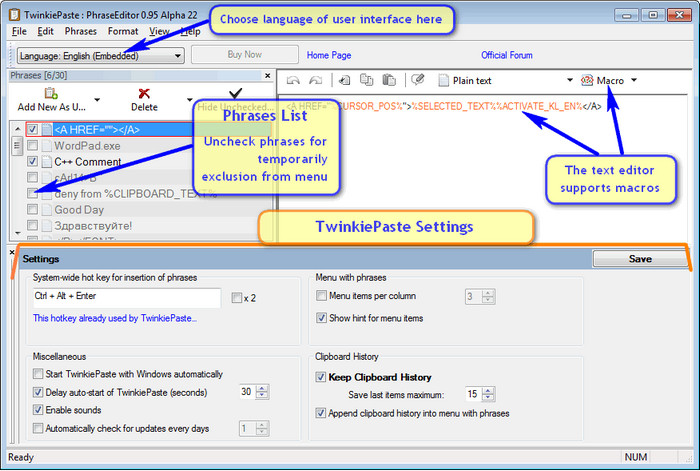Open the arrow next to Add New As U...

(x=97, y=100)
